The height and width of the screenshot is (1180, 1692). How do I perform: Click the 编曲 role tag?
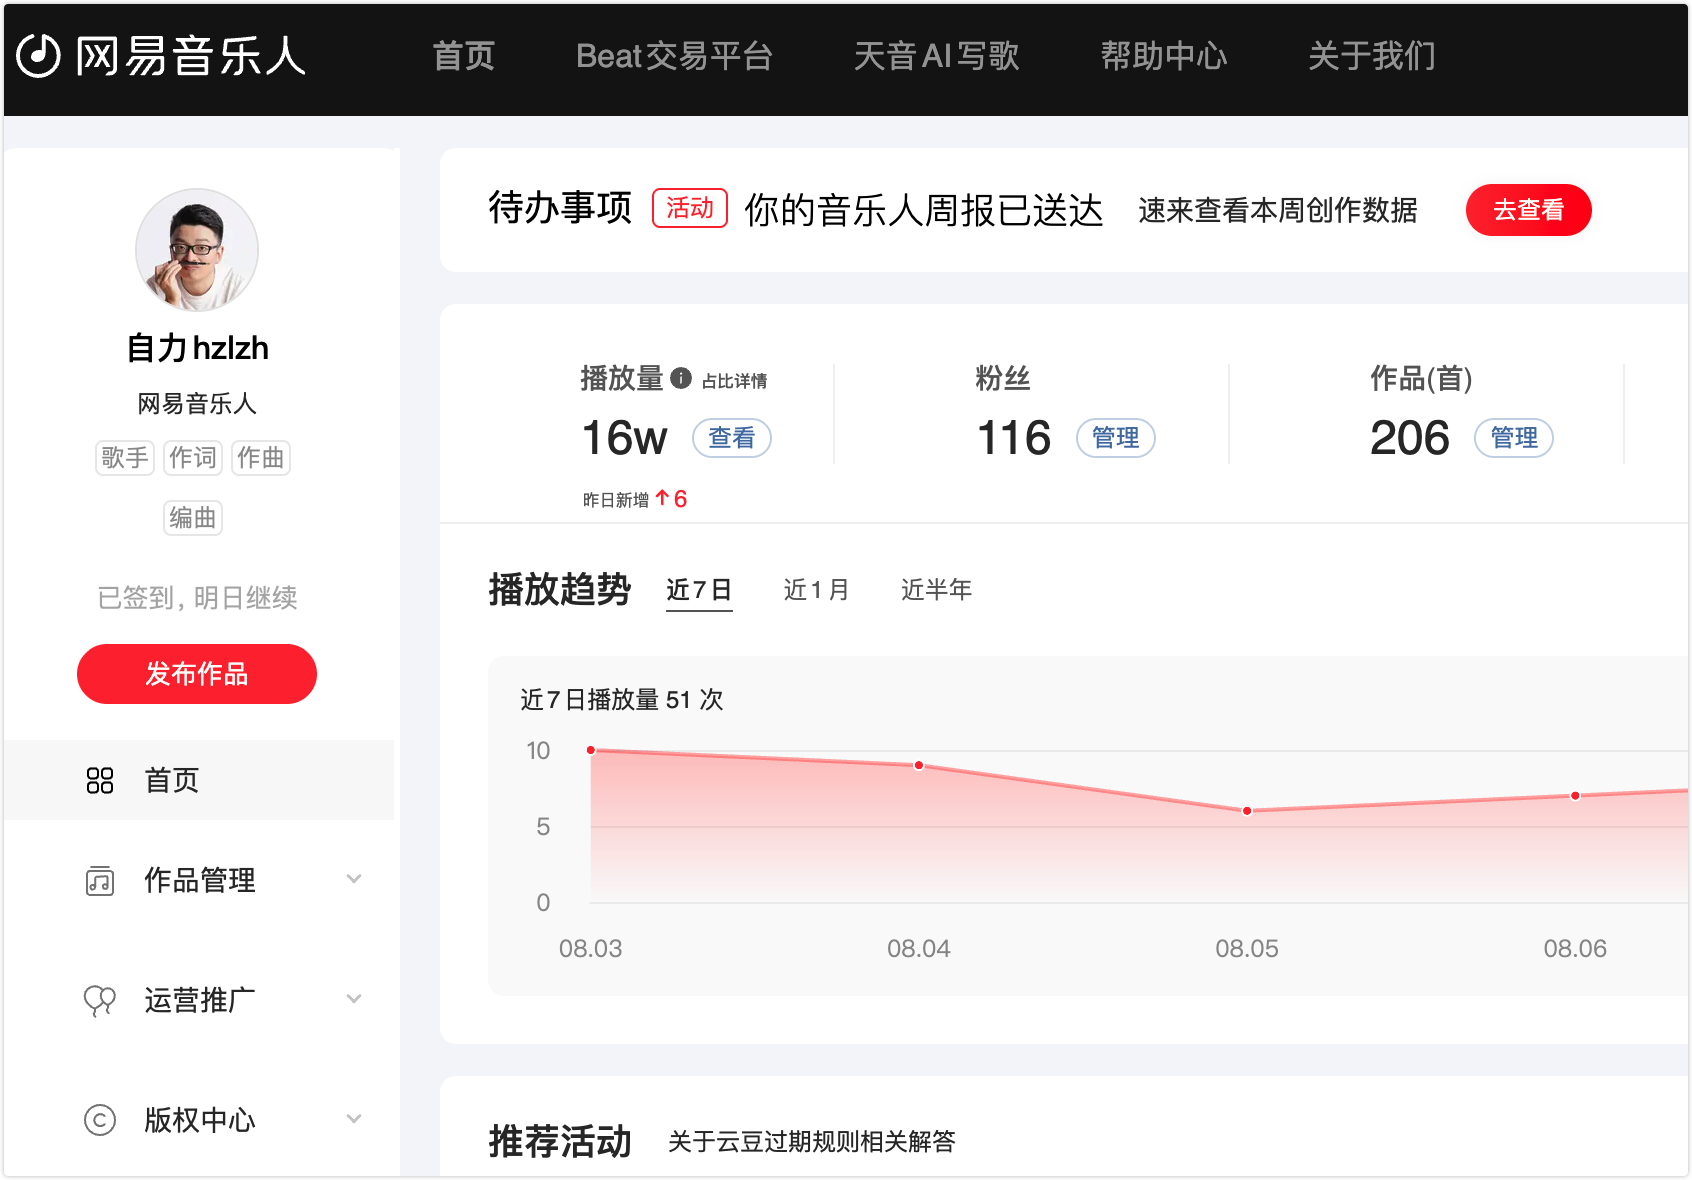[x=193, y=518]
